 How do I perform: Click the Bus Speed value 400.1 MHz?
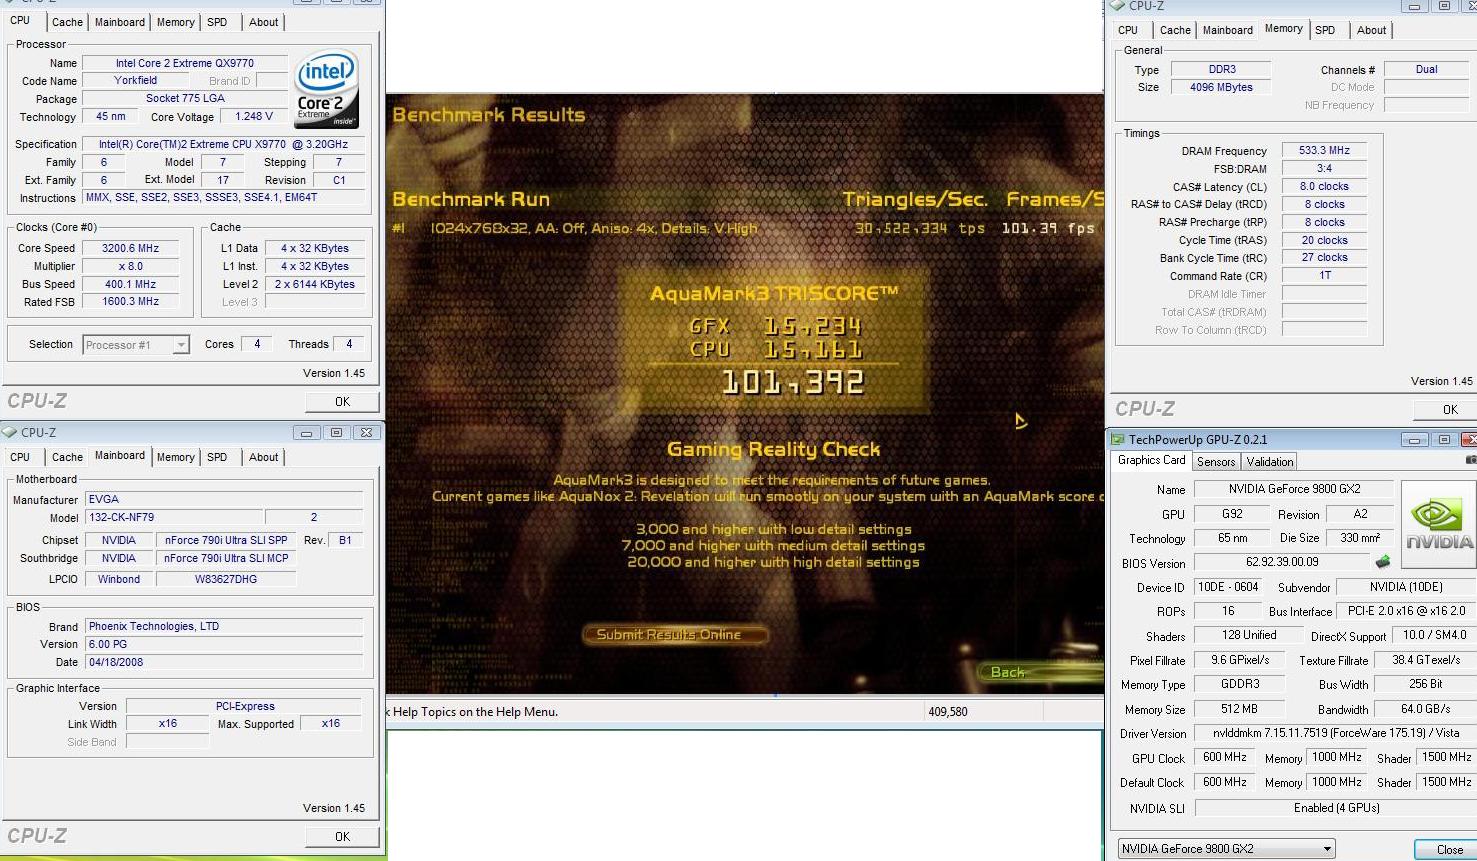tap(131, 285)
